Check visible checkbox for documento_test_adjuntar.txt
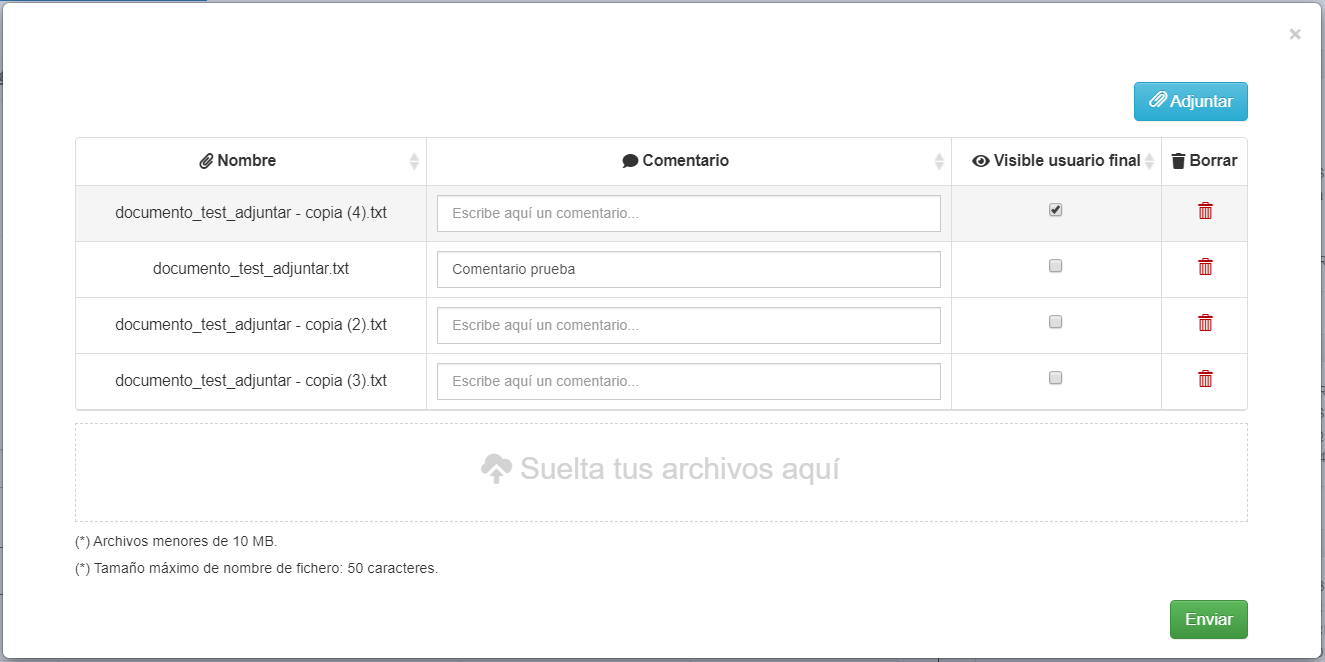Screen dimensions: 1325x662 1055,266
